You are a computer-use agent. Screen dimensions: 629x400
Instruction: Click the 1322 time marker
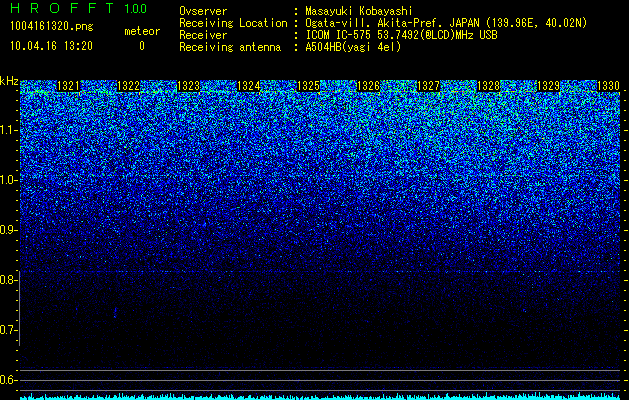[x=128, y=86]
